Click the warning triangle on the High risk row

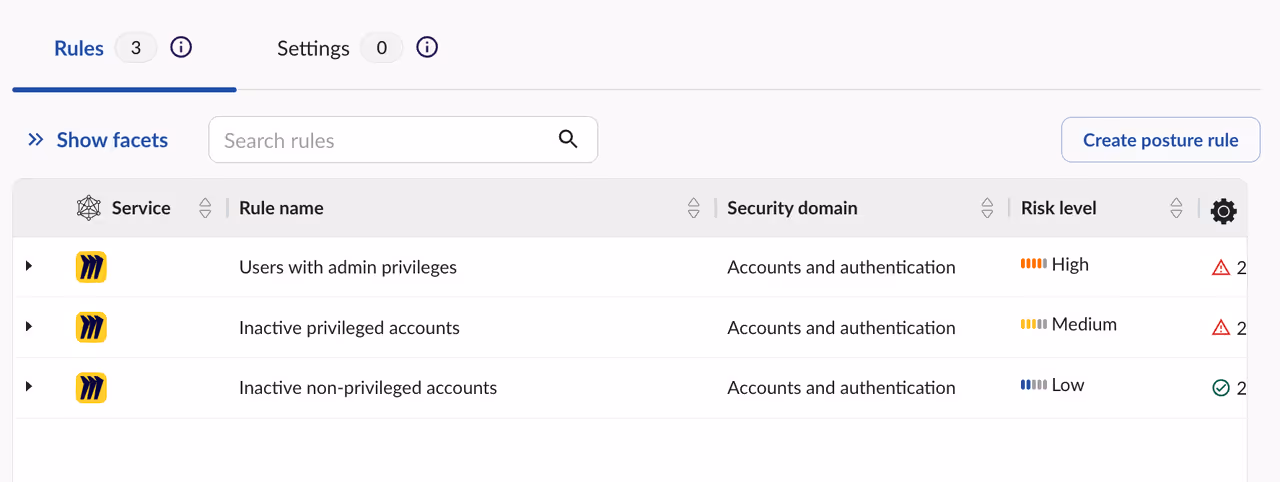click(x=1220, y=267)
